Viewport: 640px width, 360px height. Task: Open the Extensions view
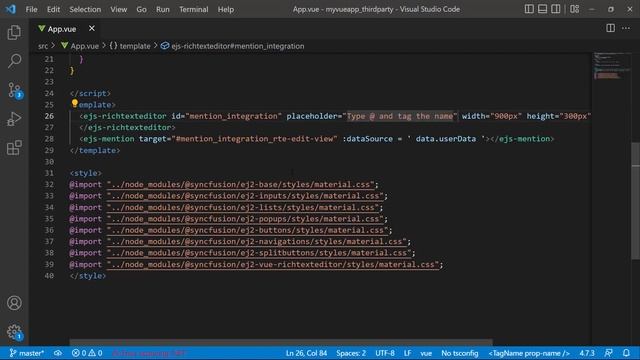14,148
